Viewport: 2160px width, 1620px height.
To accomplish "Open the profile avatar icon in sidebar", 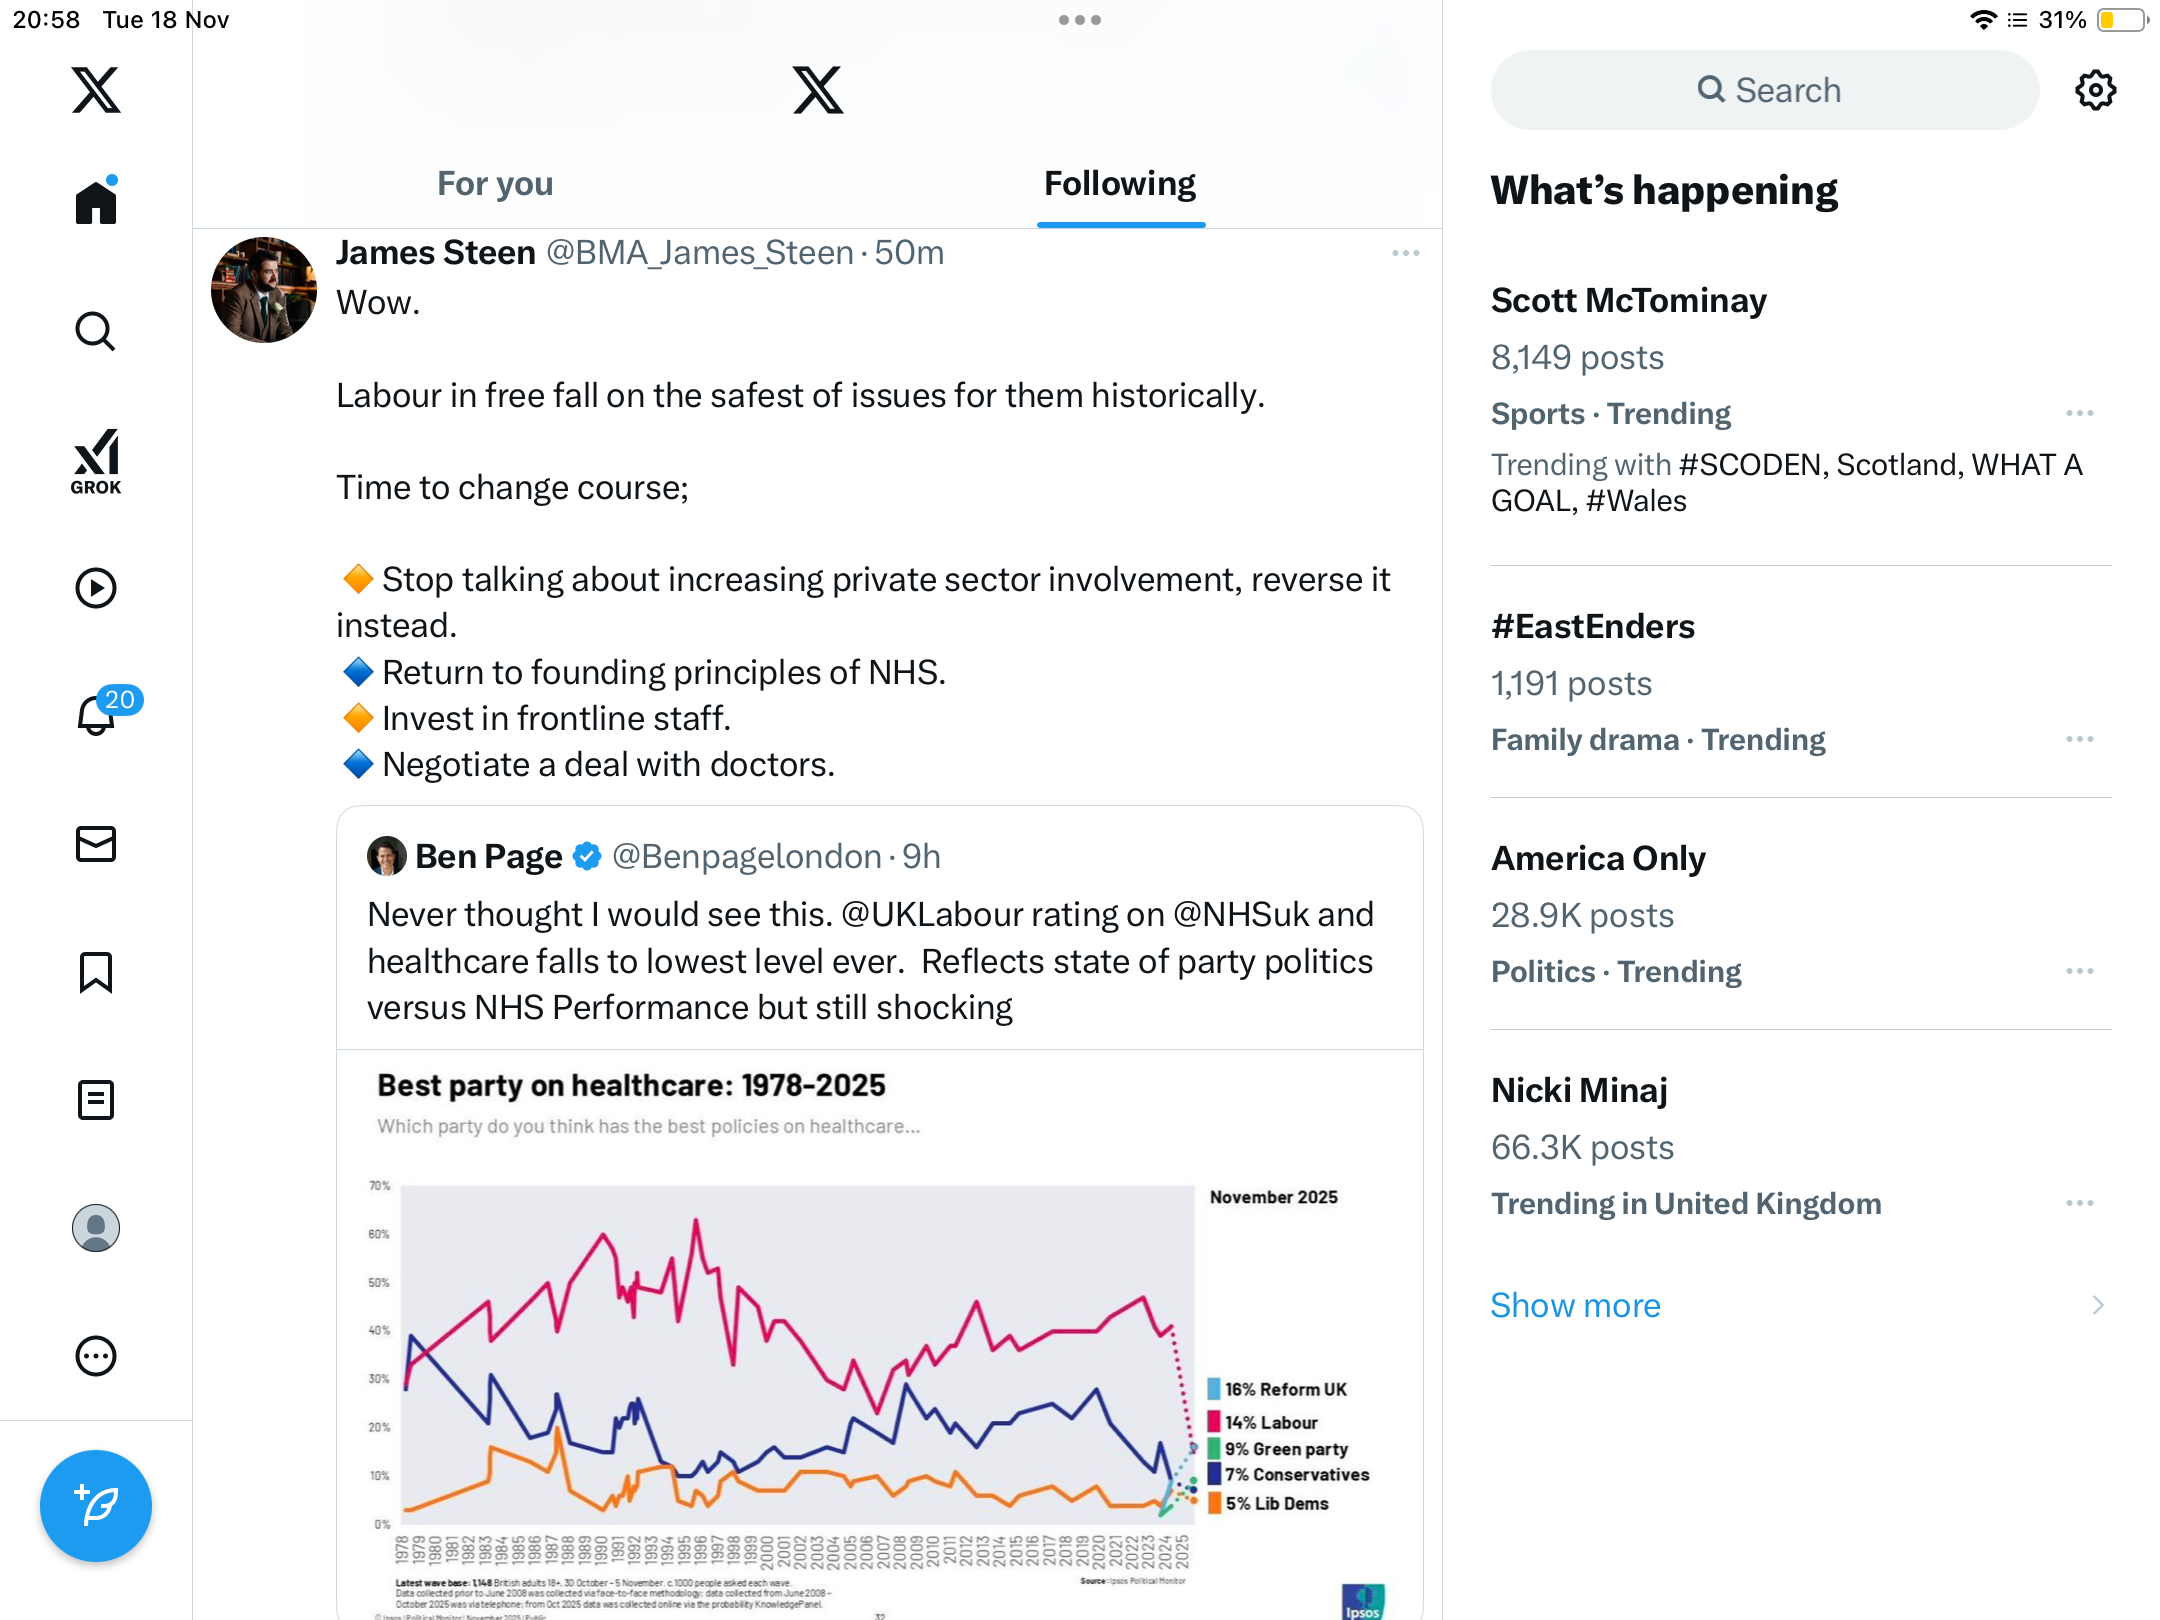I will coord(96,1228).
